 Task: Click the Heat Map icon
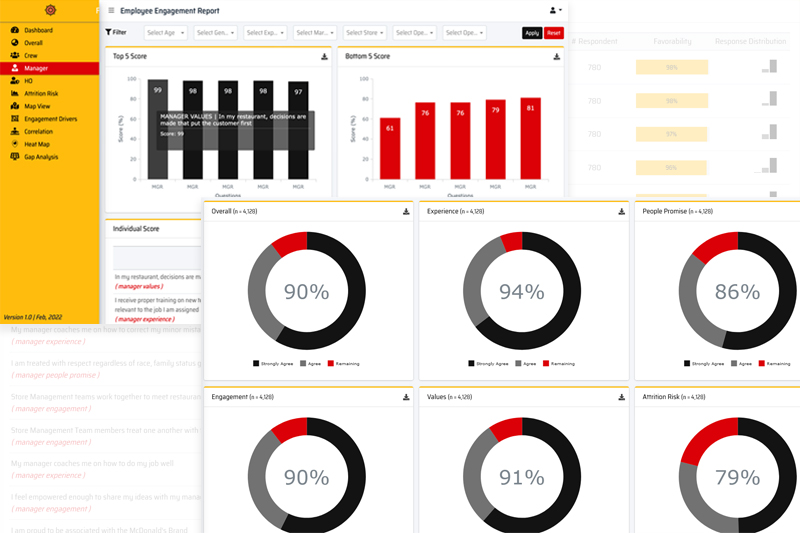click(15, 144)
